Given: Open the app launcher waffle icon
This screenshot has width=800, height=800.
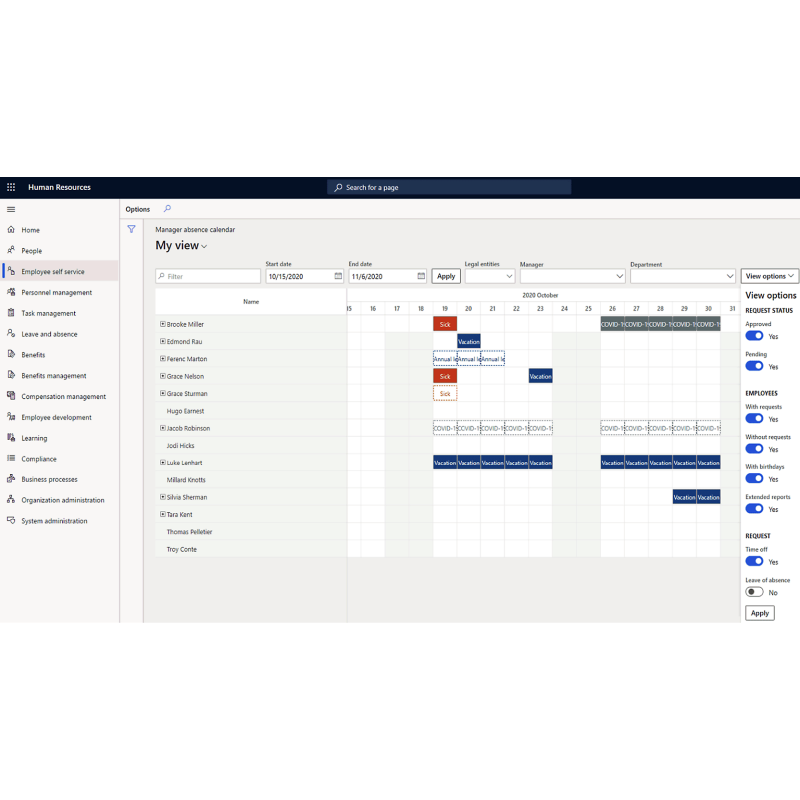Looking at the screenshot, I should (11, 187).
